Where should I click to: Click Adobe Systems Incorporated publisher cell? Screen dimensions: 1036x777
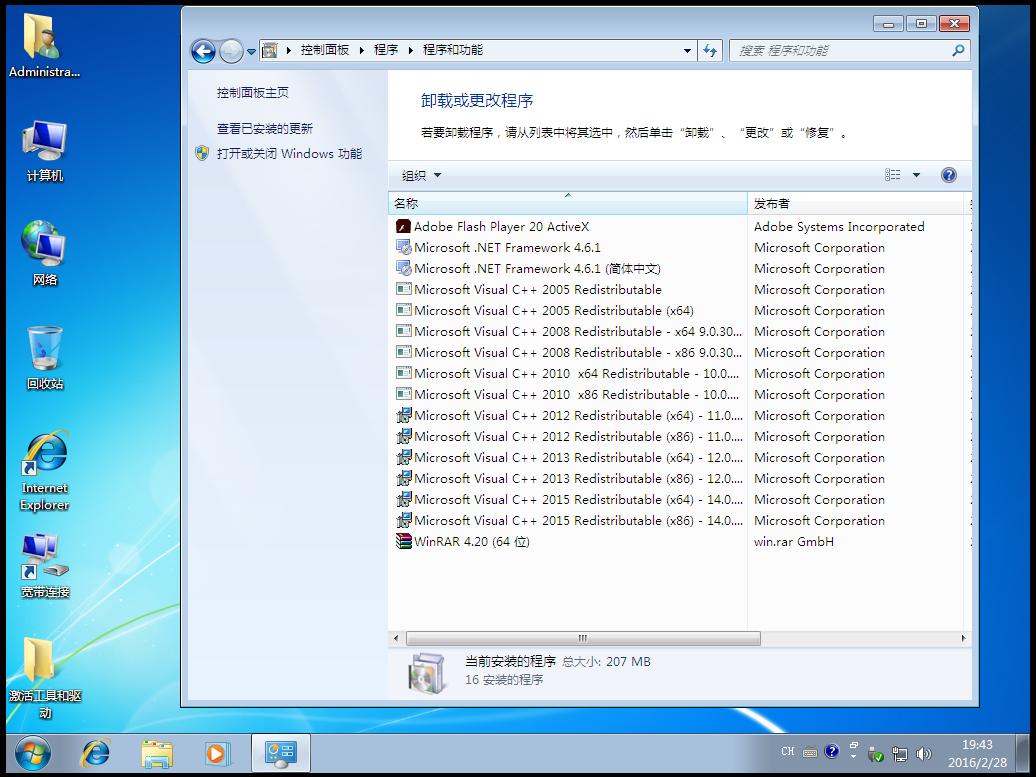pos(839,227)
